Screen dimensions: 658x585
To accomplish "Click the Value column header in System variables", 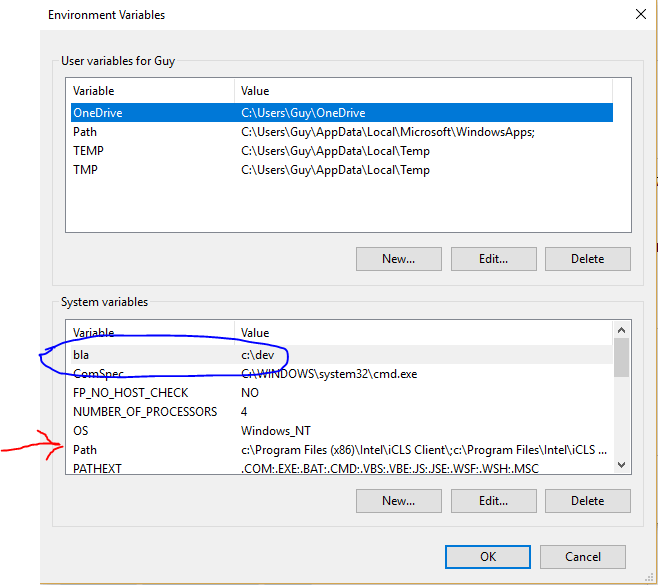I will click(423, 332).
